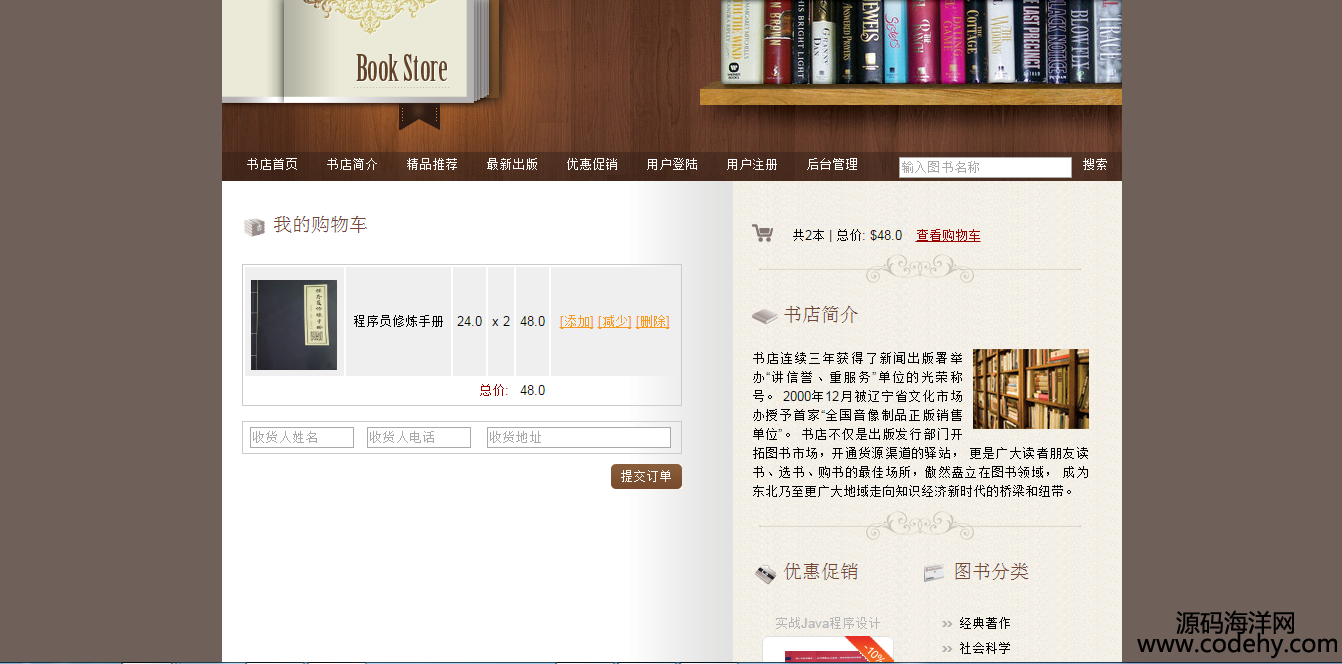The image size is (1342, 664).
Task: Click the 程序员修炼手册 title text
Action: 398,322
